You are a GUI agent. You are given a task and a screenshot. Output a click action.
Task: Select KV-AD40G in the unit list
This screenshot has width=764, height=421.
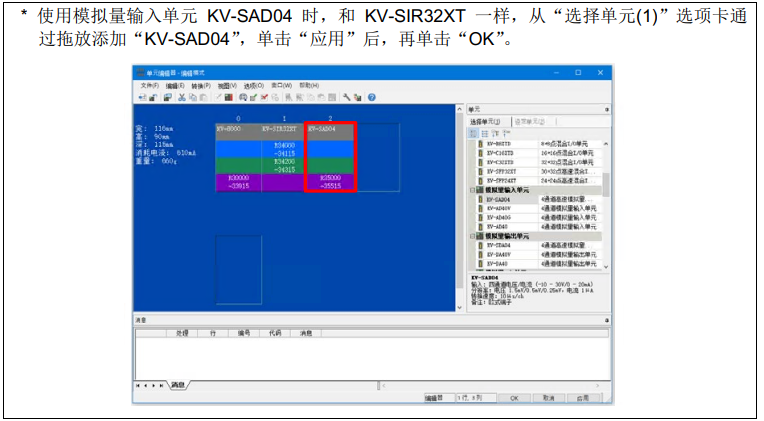click(498, 218)
